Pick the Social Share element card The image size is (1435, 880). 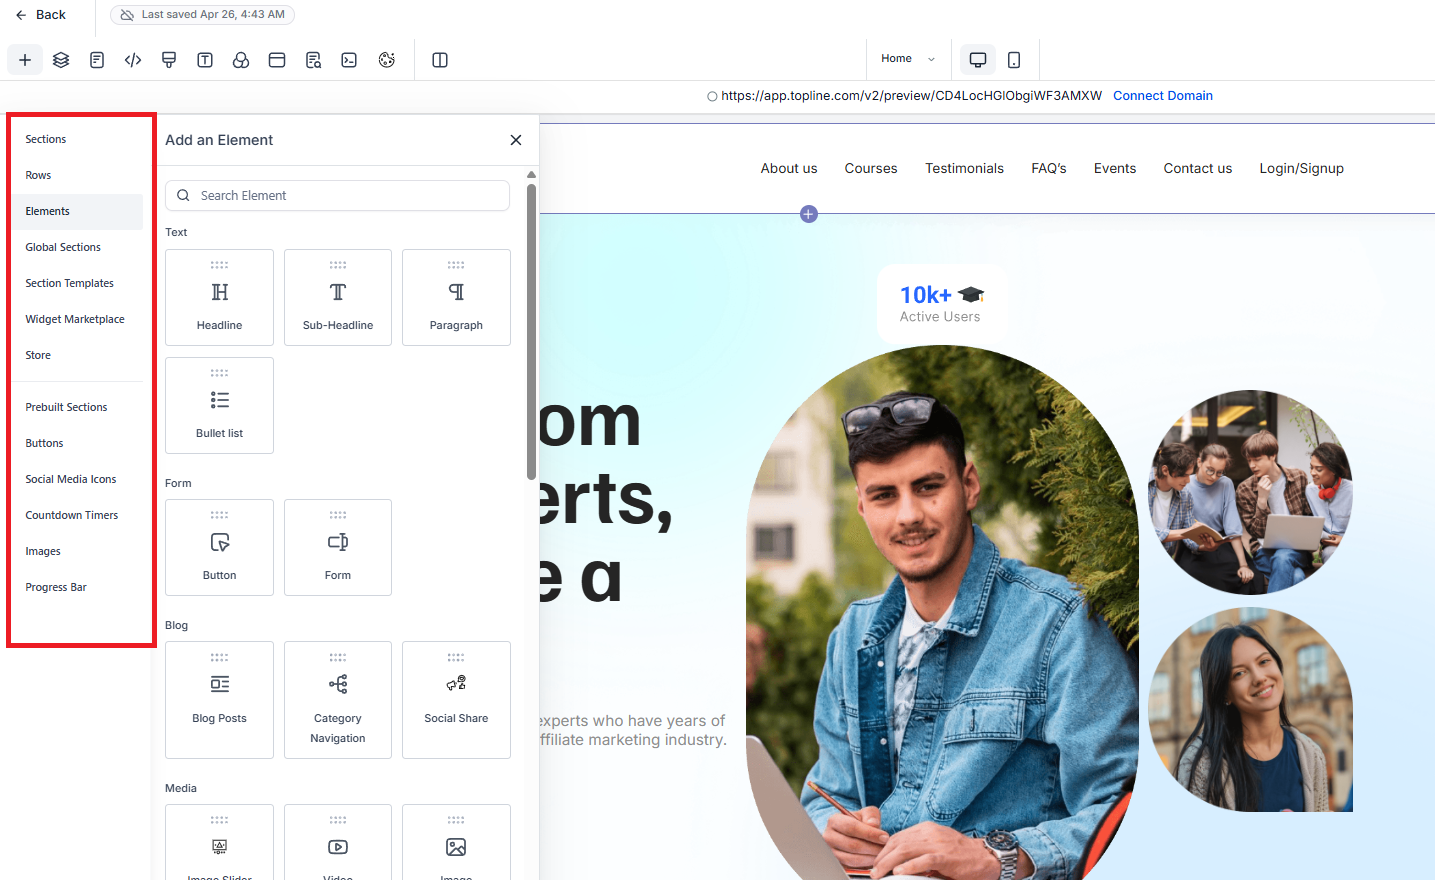[x=456, y=700]
